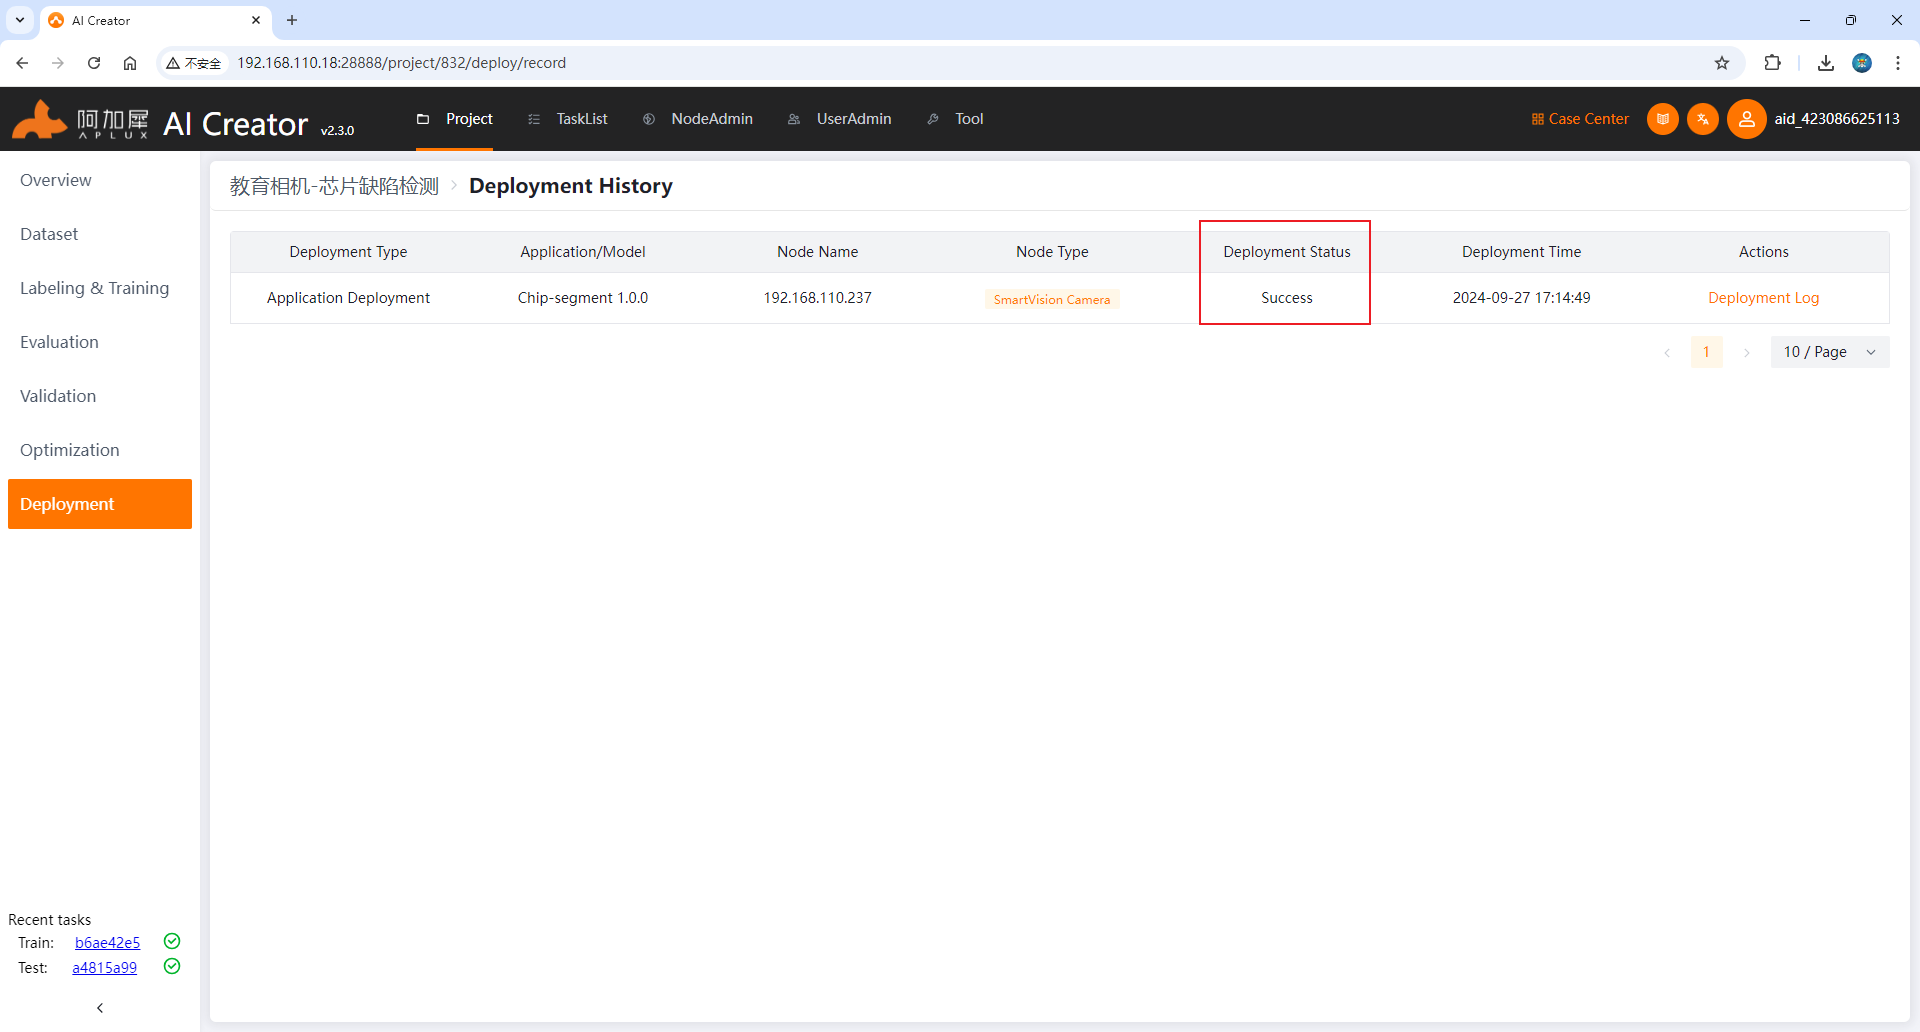The height and width of the screenshot is (1032, 1920).
Task: Open browser extensions icon
Action: click(1773, 63)
